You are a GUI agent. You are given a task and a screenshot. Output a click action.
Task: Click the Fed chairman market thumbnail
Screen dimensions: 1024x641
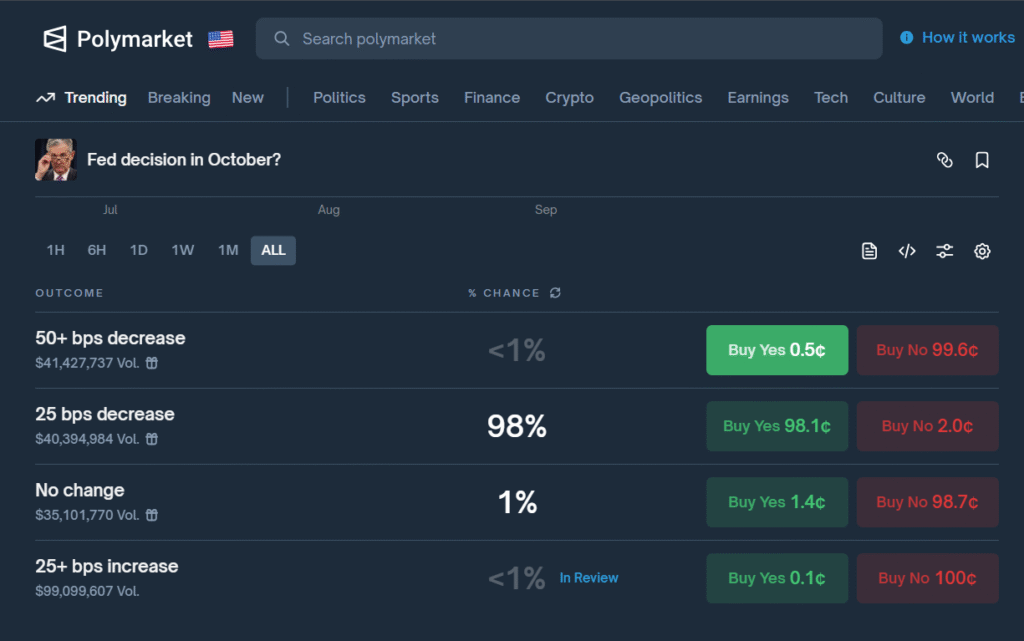56,160
